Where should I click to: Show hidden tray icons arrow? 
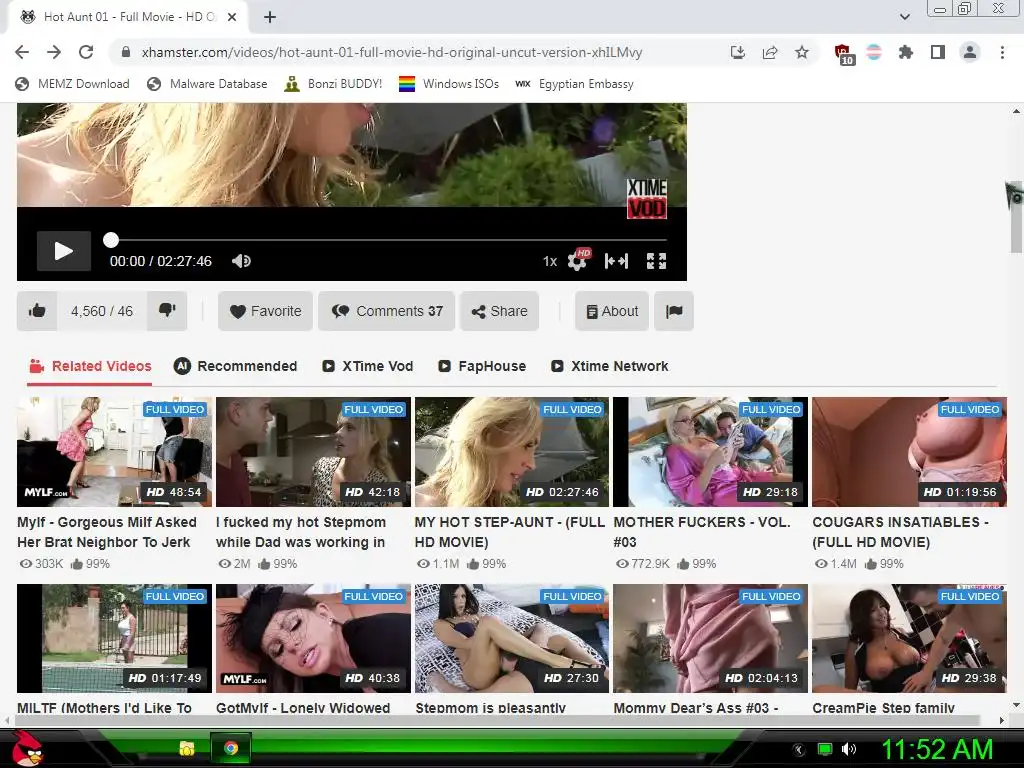(798, 750)
